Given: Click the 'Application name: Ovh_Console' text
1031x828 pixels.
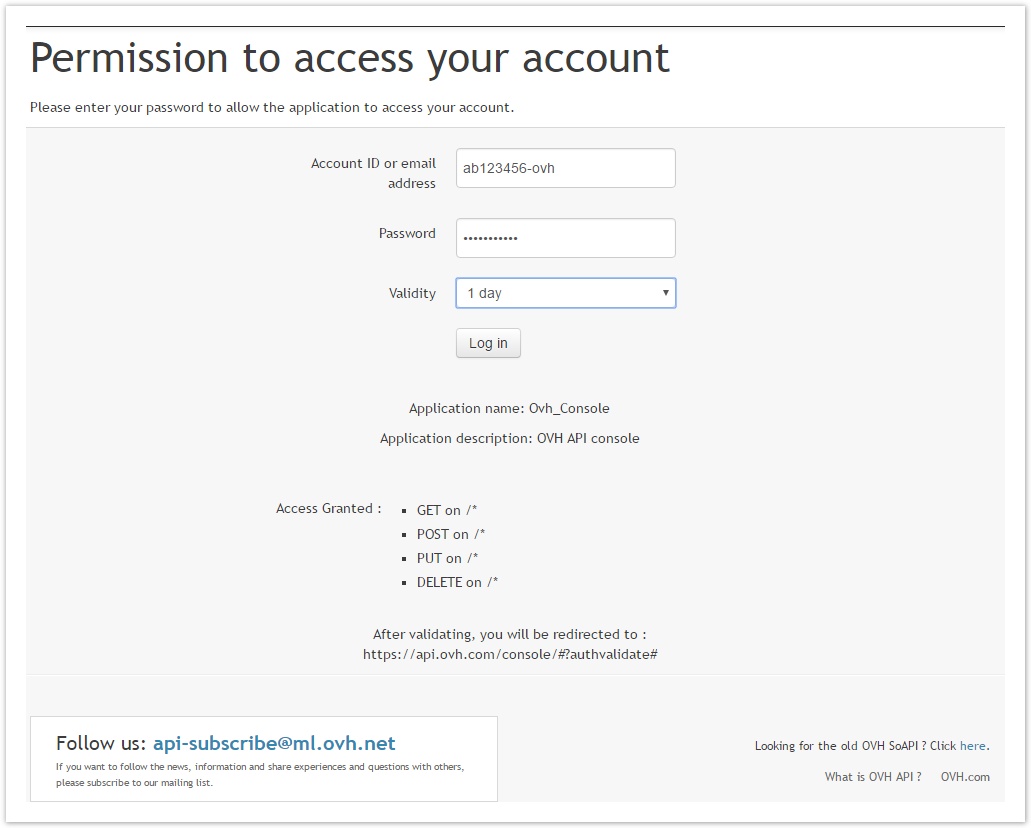Looking at the screenshot, I should pos(509,408).
